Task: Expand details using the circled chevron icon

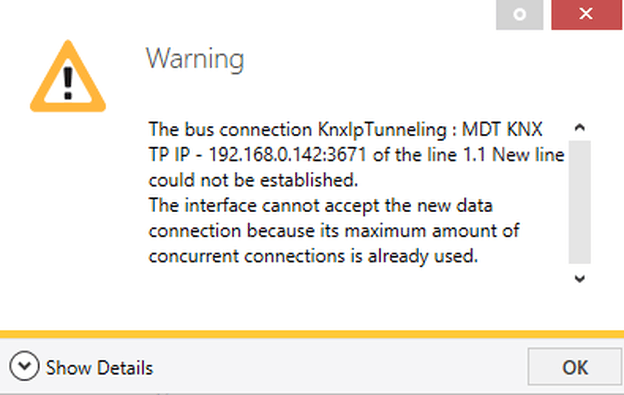Action: (24, 366)
